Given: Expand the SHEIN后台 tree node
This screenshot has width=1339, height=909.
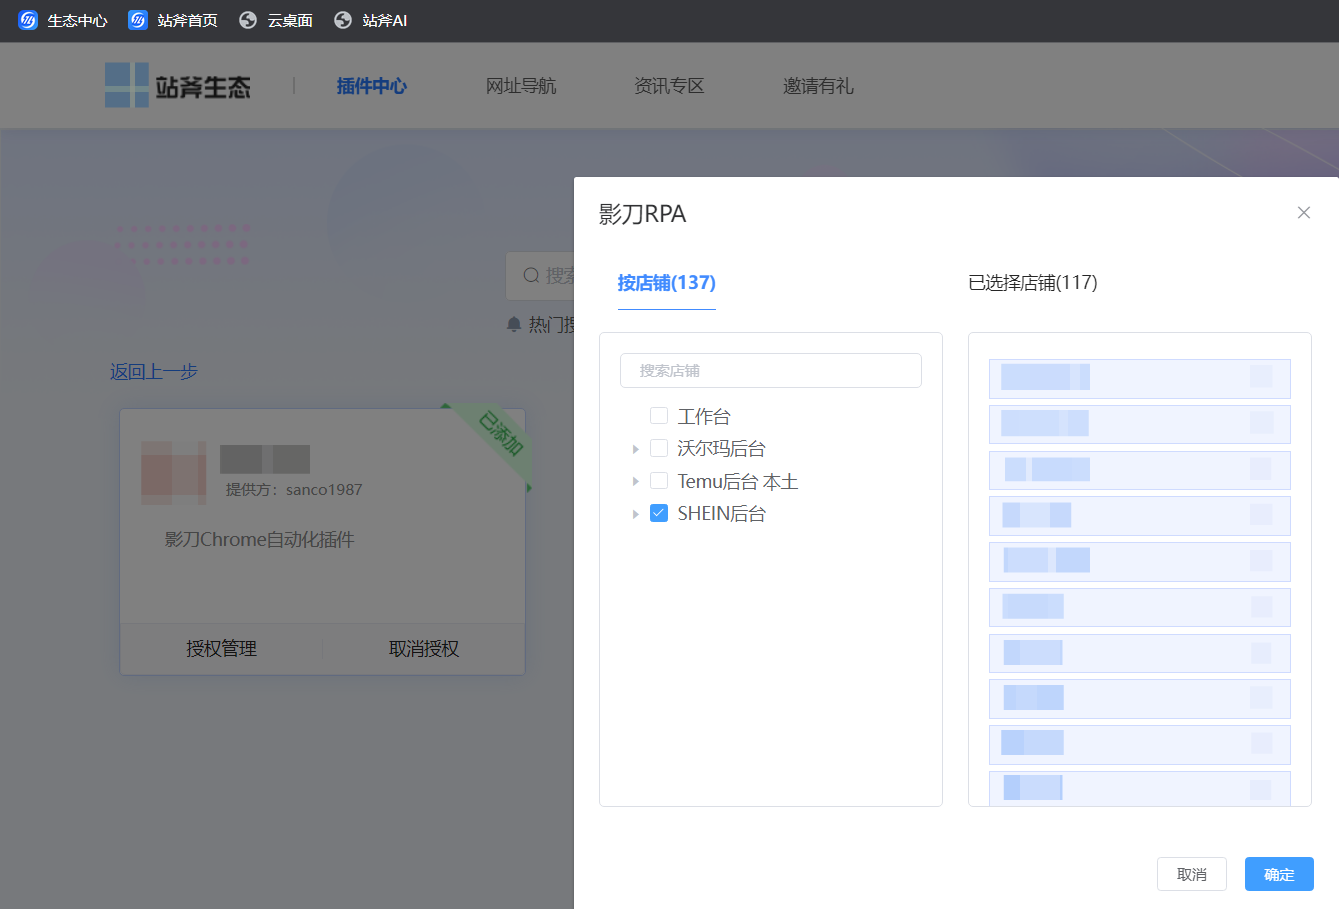Looking at the screenshot, I should coord(635,514).
